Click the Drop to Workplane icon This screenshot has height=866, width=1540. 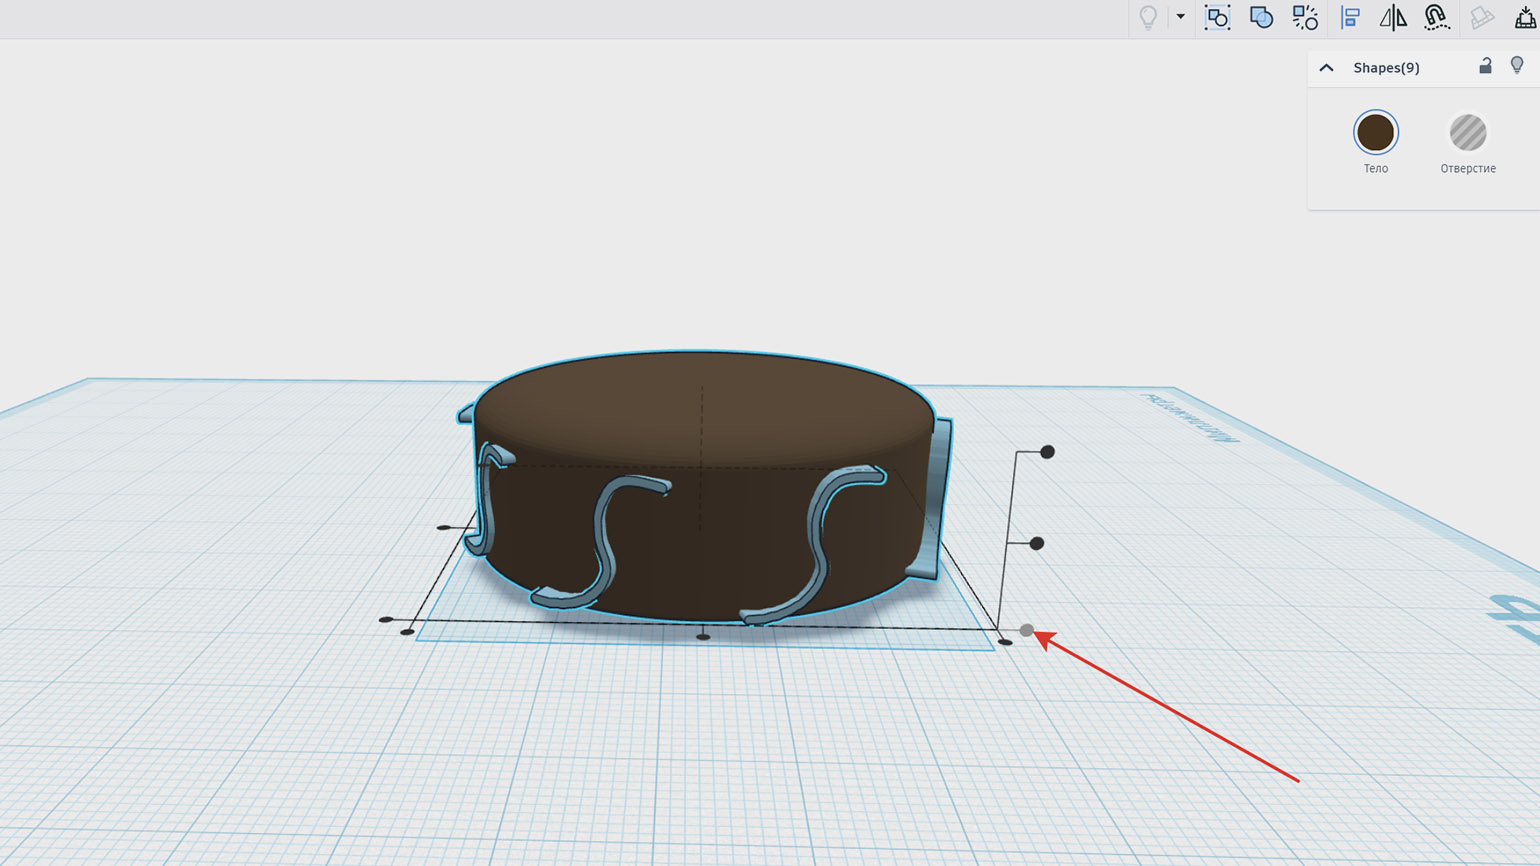pos(1525,17)
